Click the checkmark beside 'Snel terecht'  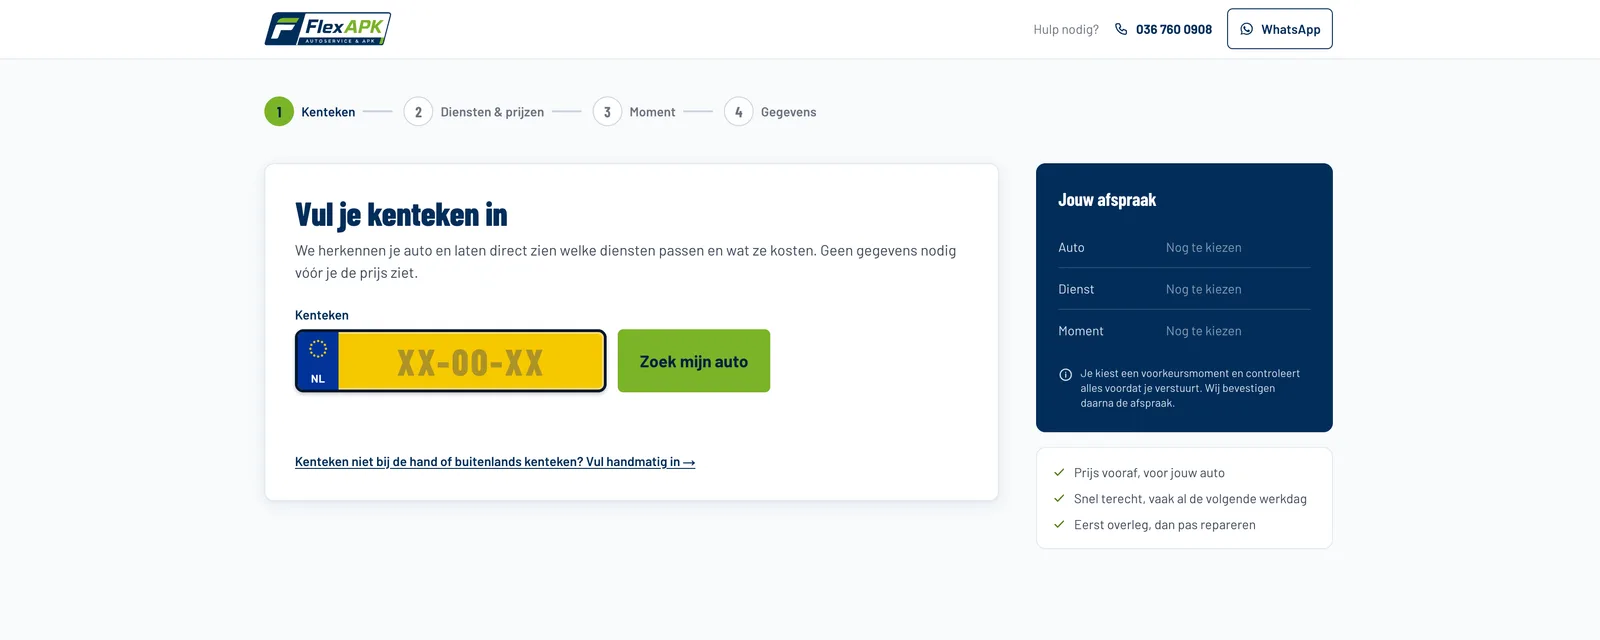tap(1059, 499)
